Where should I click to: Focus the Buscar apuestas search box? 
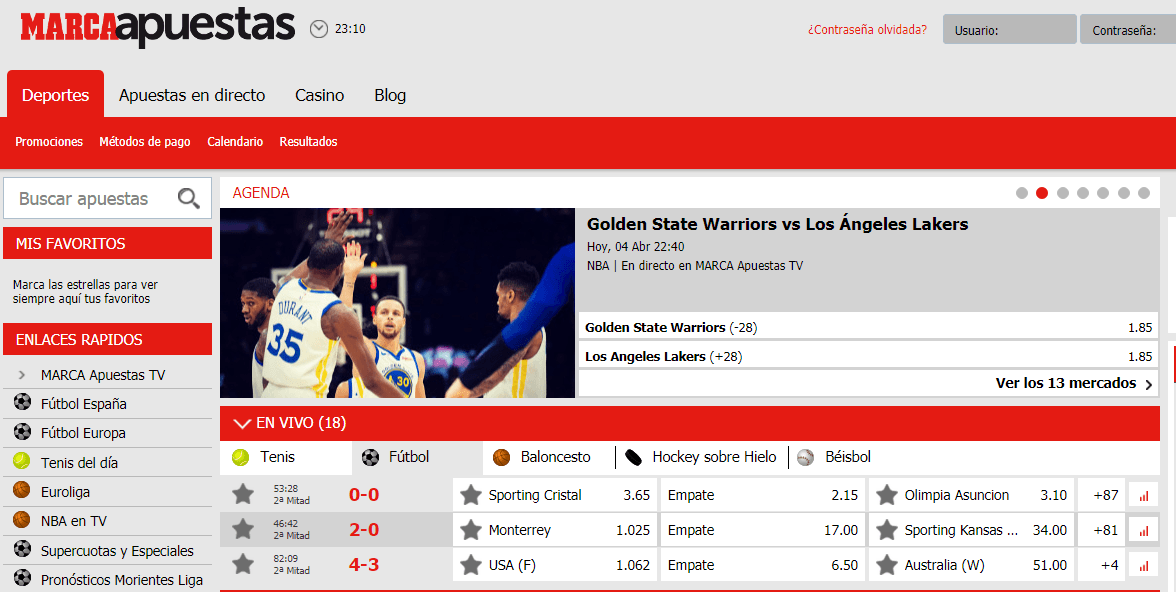click(x=107, y=198)
